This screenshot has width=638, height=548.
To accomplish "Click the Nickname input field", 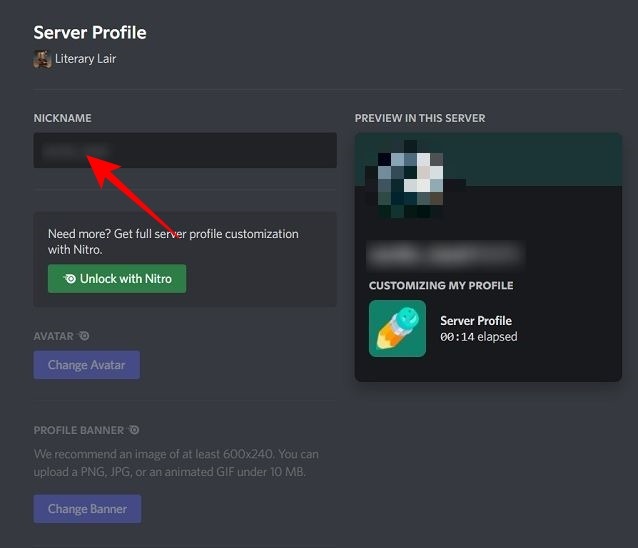I will 185,150.
